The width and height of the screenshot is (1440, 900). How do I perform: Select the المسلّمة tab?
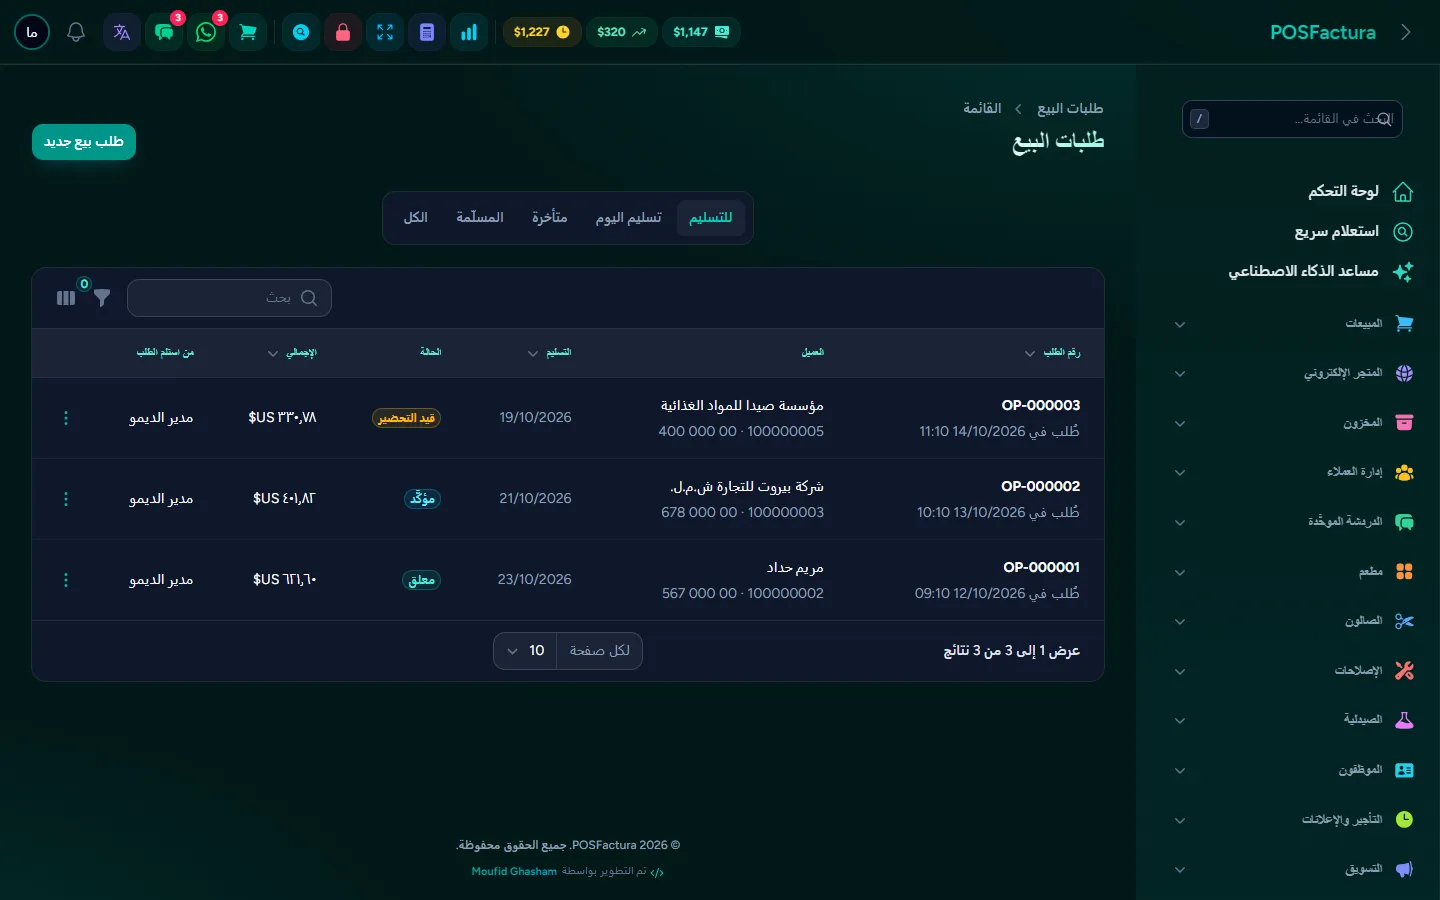click(480, 218)
